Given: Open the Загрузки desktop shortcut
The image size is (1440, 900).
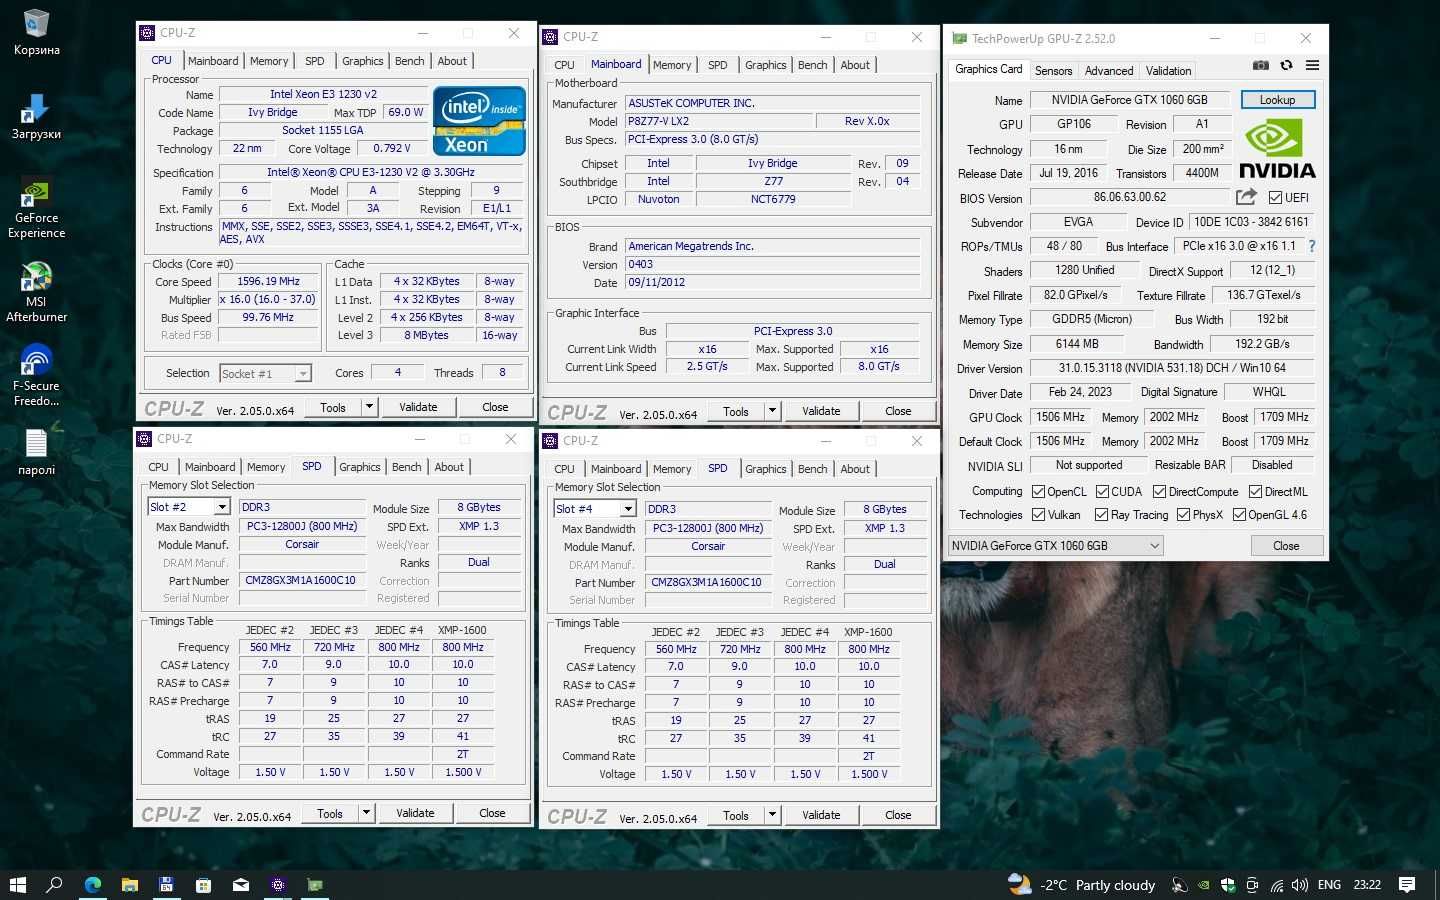Looking at the screenshot, I should coord(36,116).
